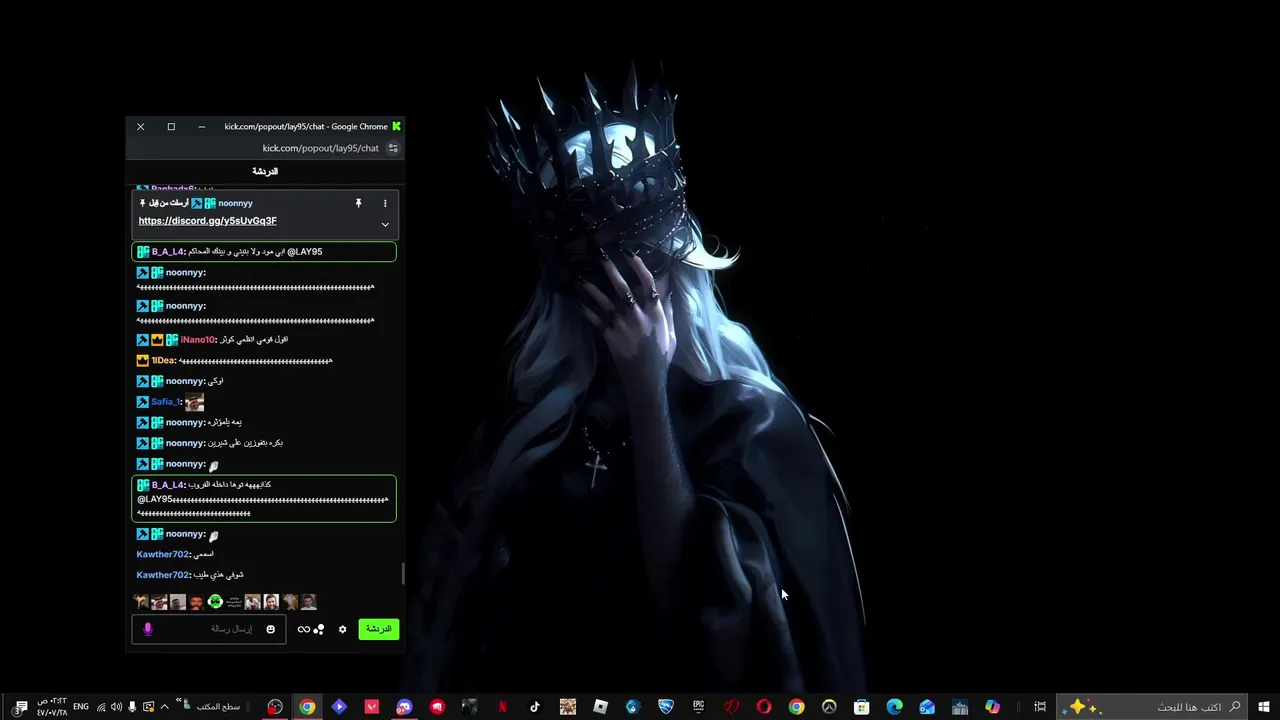Open Discord from taskbar

click(404, 707)
